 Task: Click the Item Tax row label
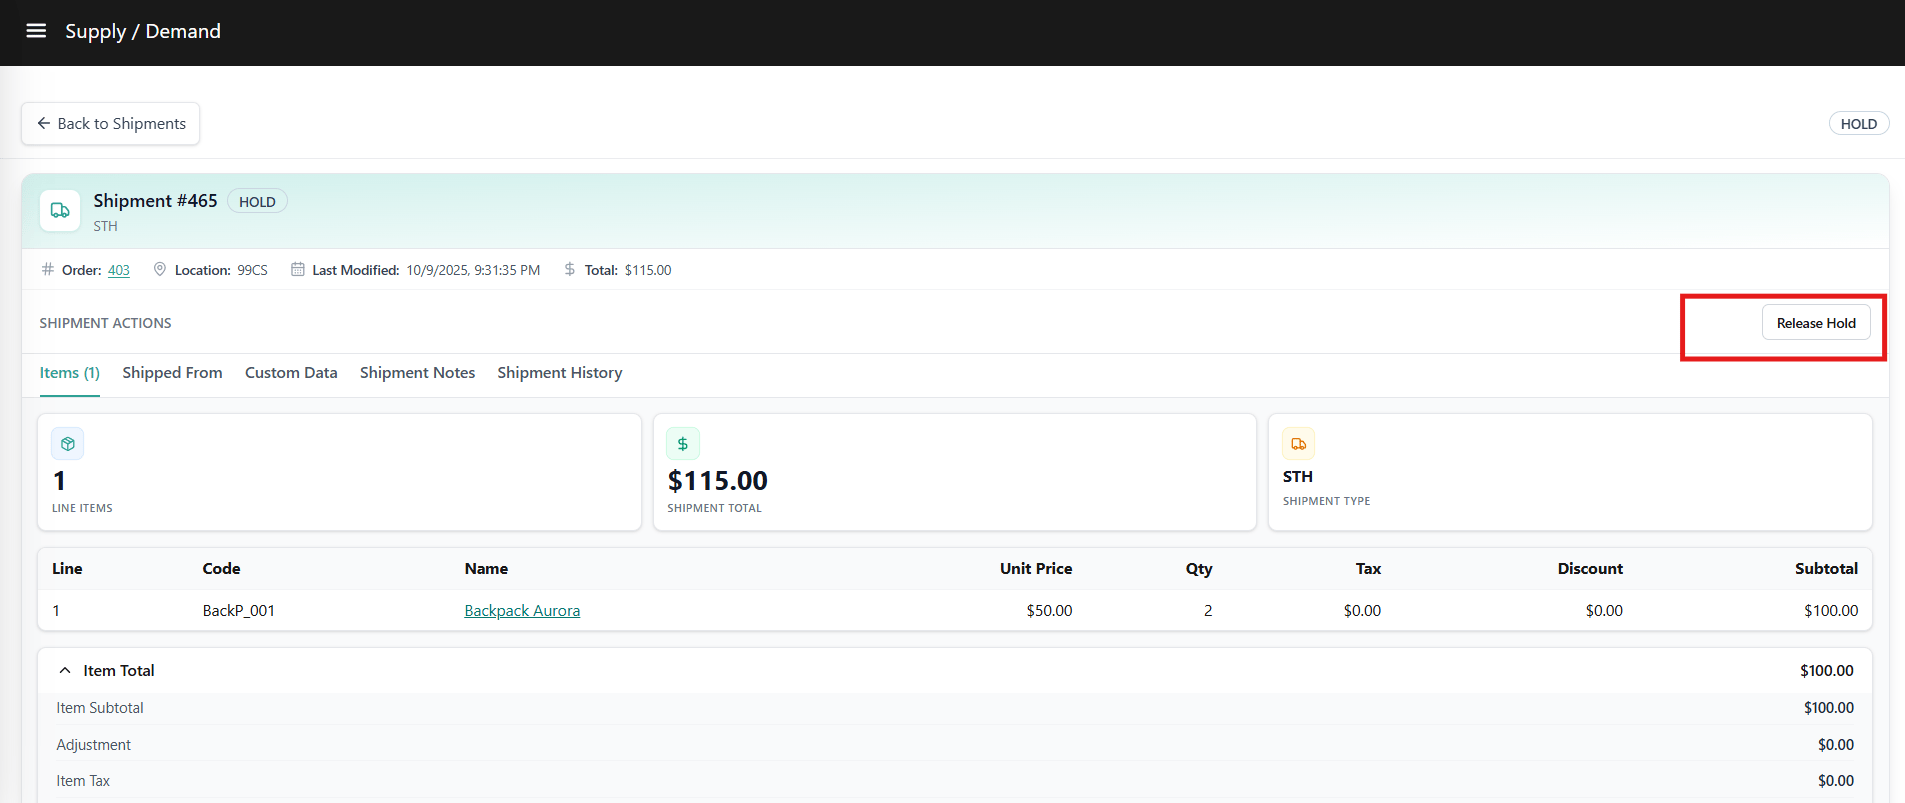coord(83,781)
